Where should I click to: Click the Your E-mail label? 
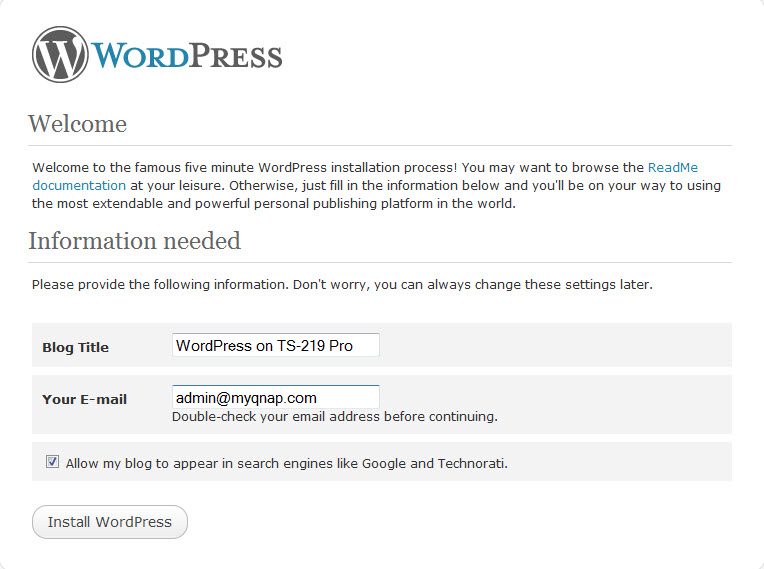84,399
